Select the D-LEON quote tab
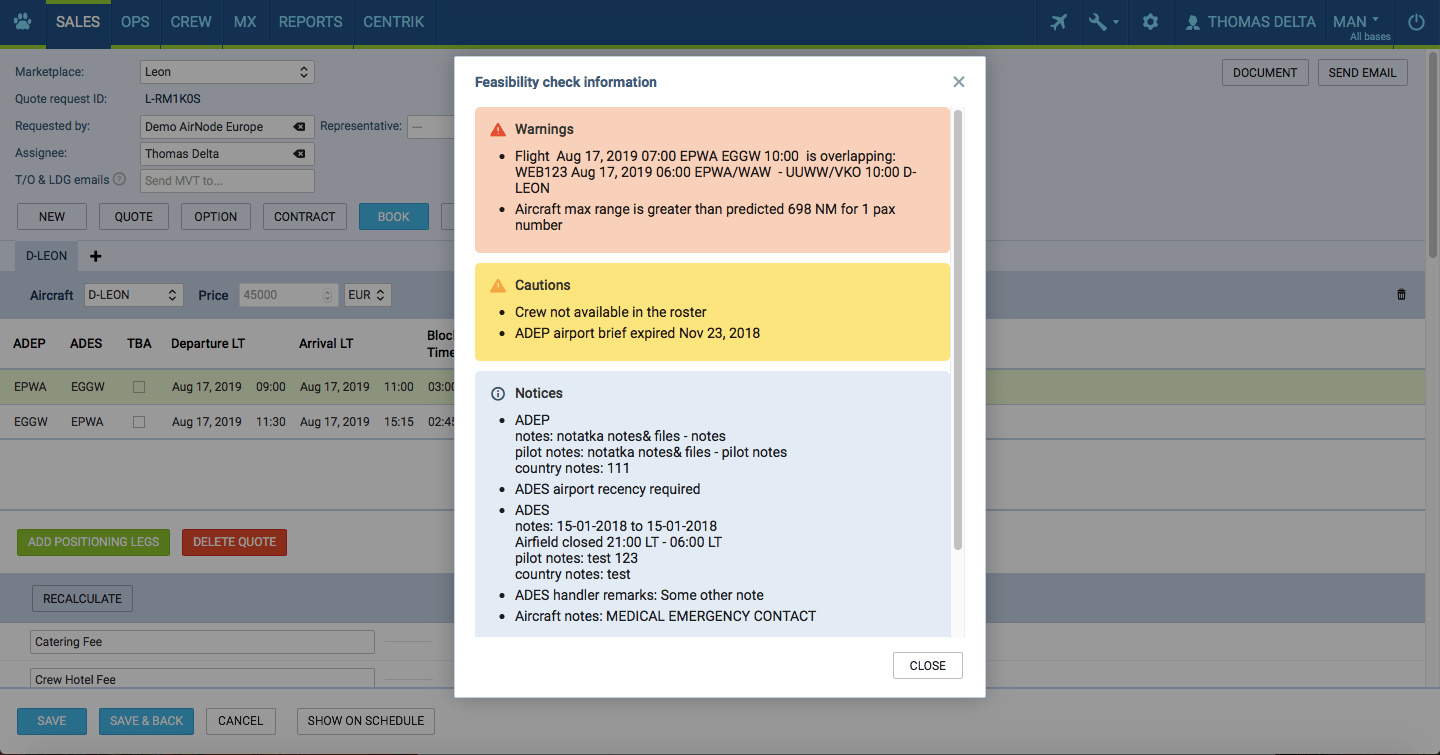The width and height of the screenshot is (1440, 755). (45, 256)
